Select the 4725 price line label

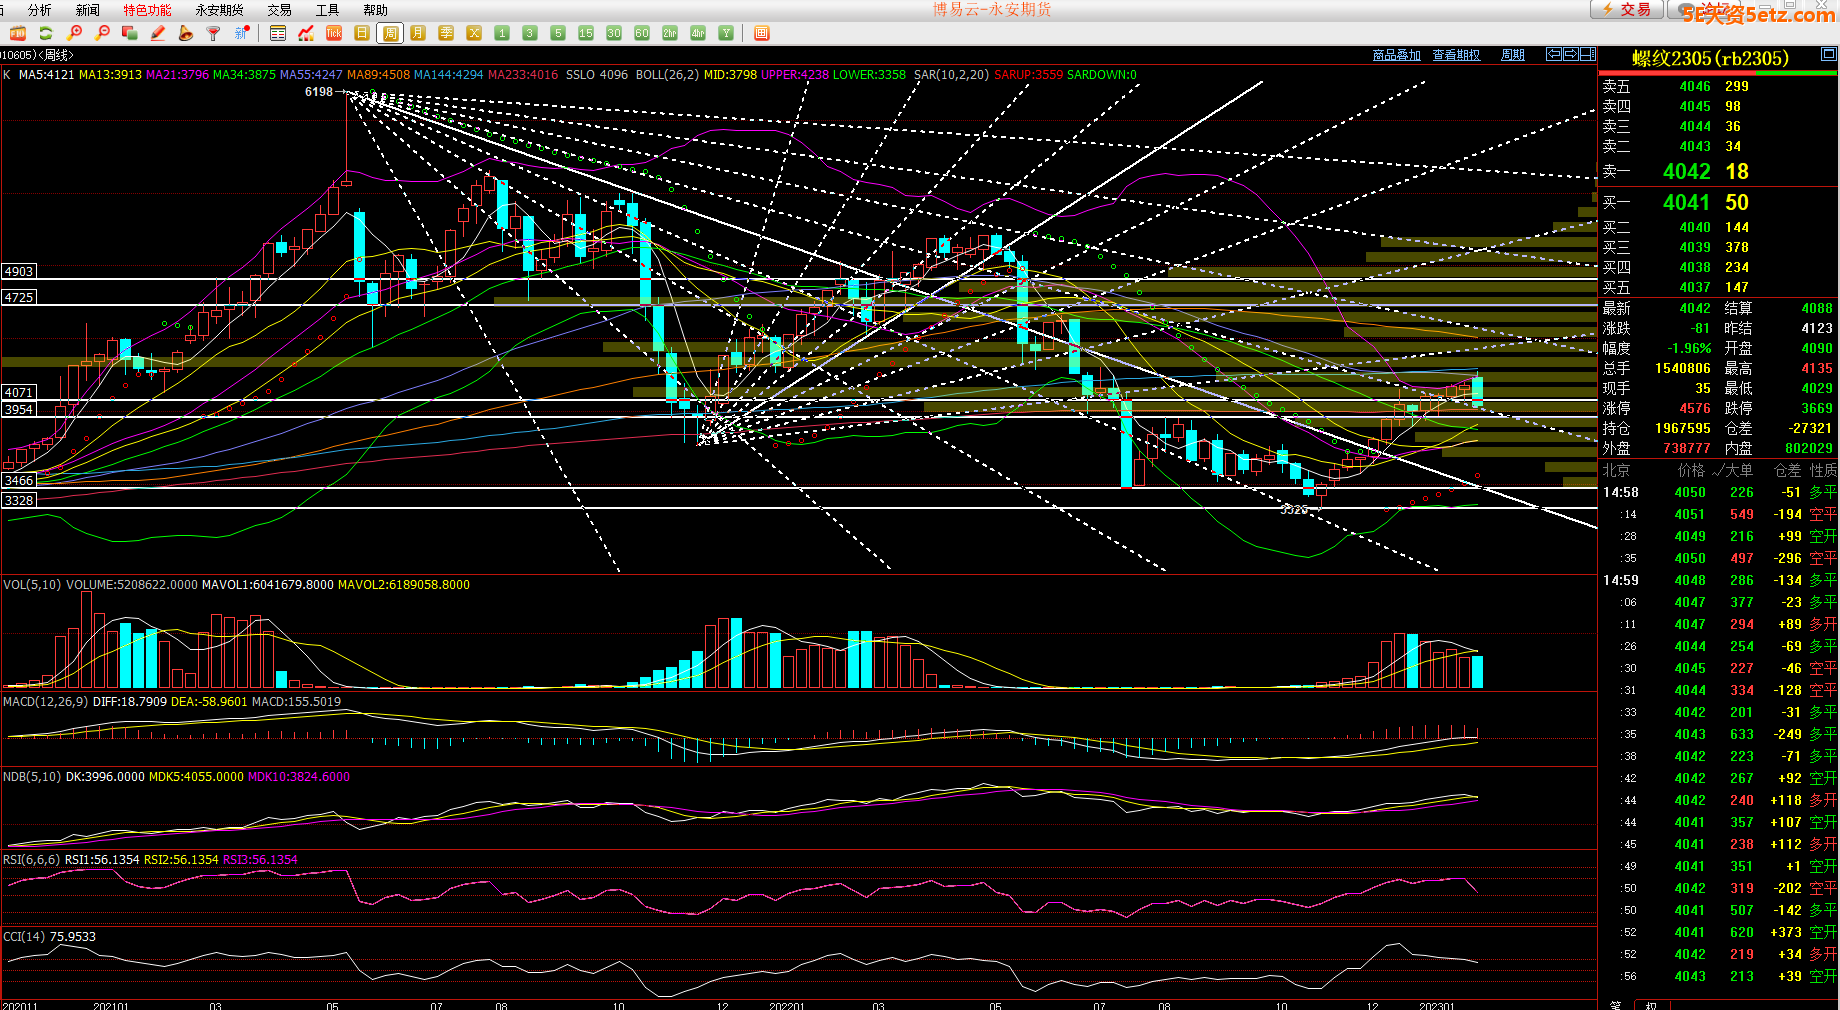pos(19,297)
